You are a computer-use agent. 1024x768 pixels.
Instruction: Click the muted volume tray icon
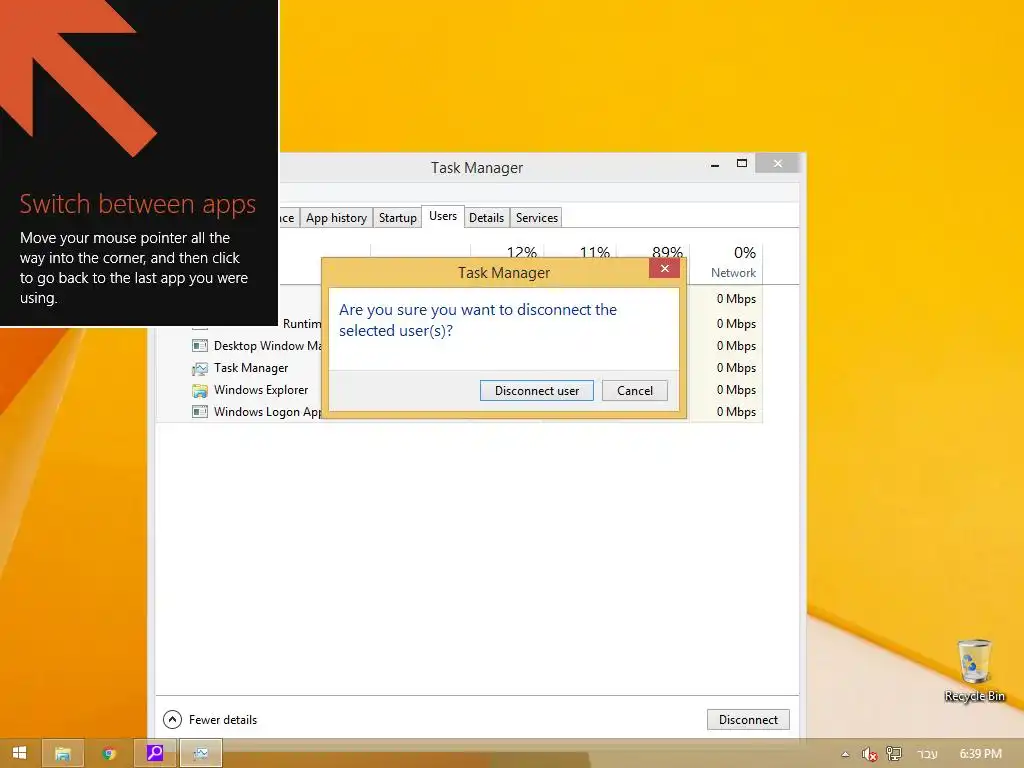pyautogui.click(x=869, y=754)
